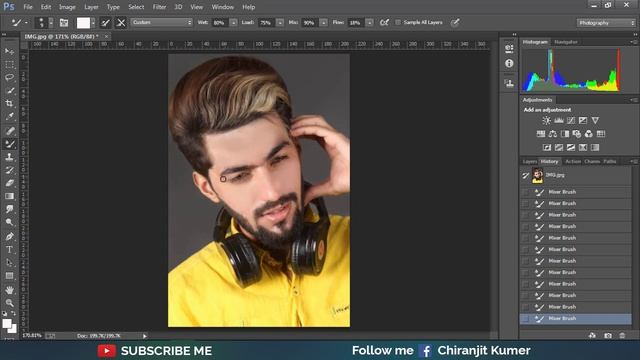Select the Mixer Brush tool in toolbox
640x360 pixels.
click(9, 144)
